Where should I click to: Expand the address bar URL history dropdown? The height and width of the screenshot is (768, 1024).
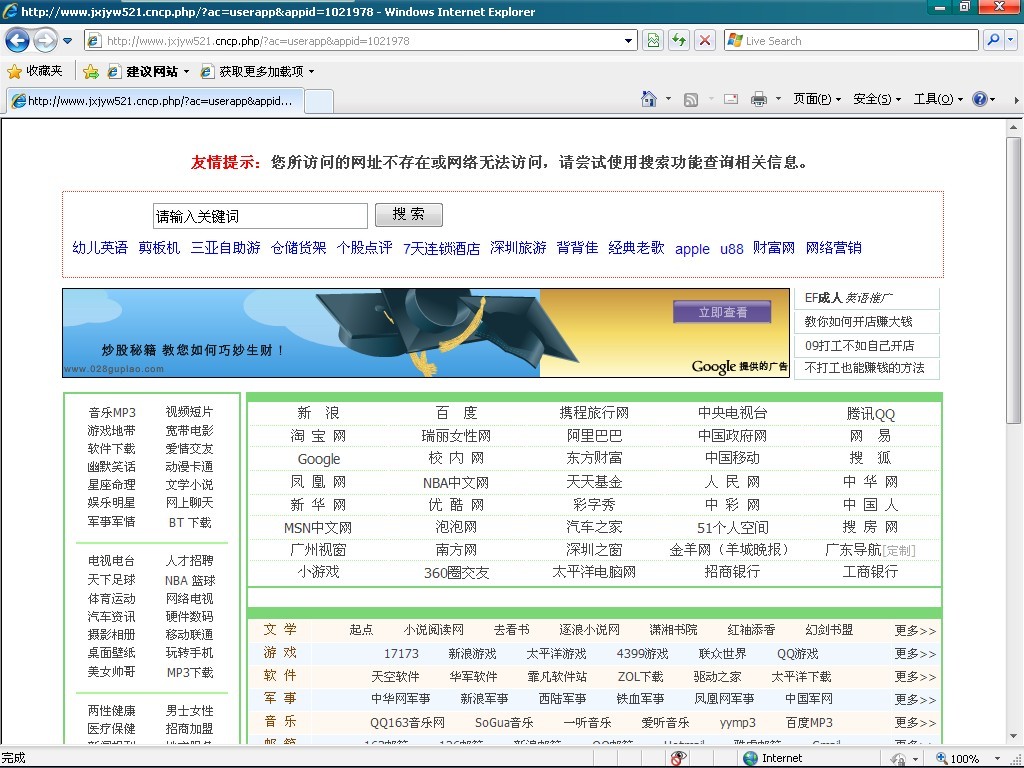tap(628, 40)
